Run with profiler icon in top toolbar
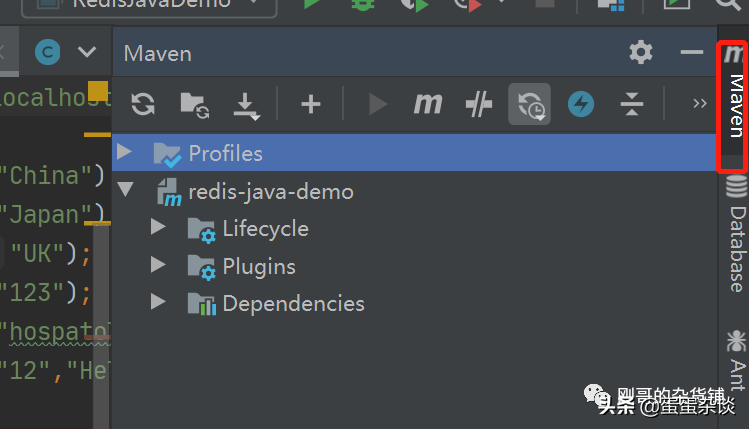The height and width of the screenshot is (429, 749). (x=468, y=5)
